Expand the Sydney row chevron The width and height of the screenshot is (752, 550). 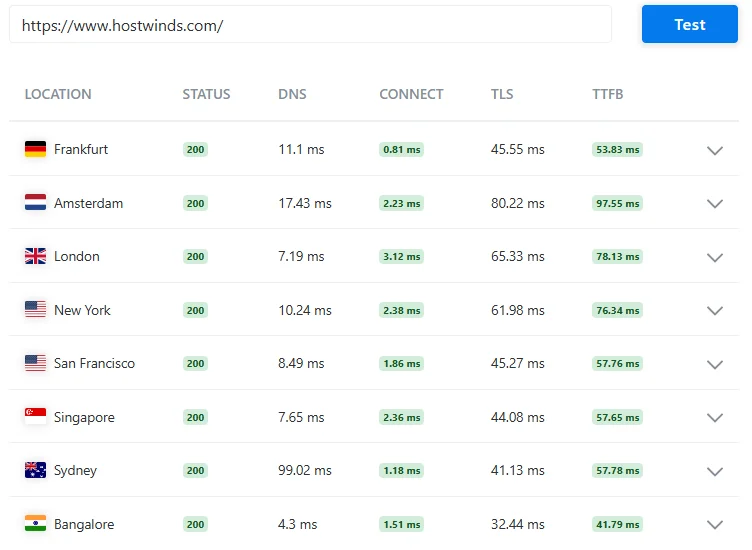pyautogui.click(x=715, y=471)
